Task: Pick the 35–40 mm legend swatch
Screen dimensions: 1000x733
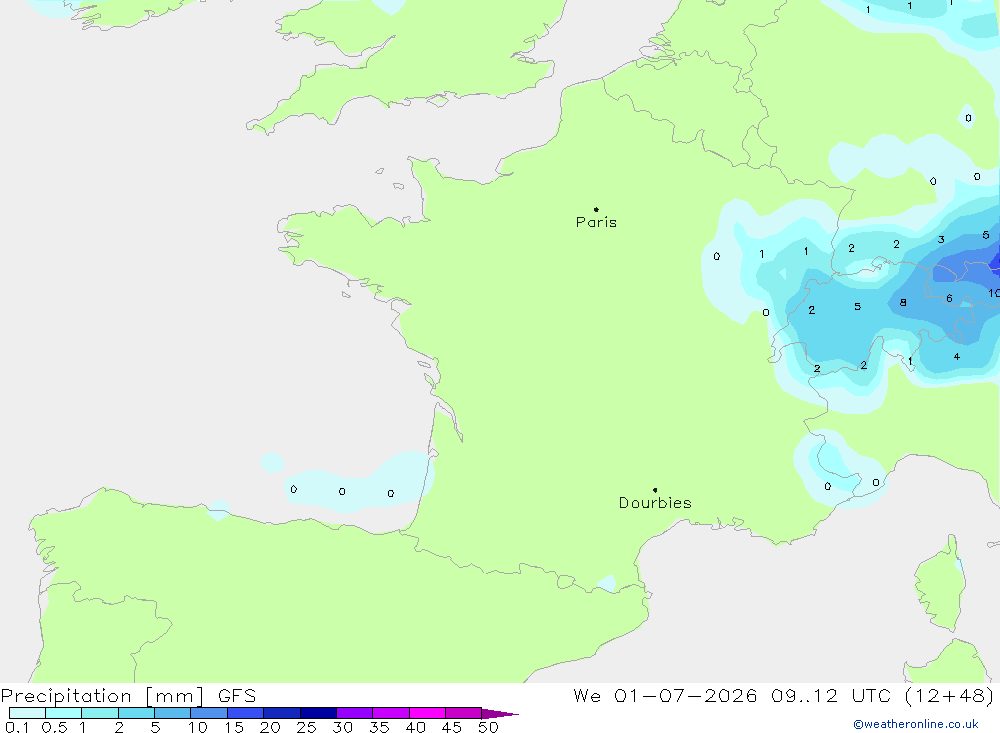Action: click(x=391, y=713)
